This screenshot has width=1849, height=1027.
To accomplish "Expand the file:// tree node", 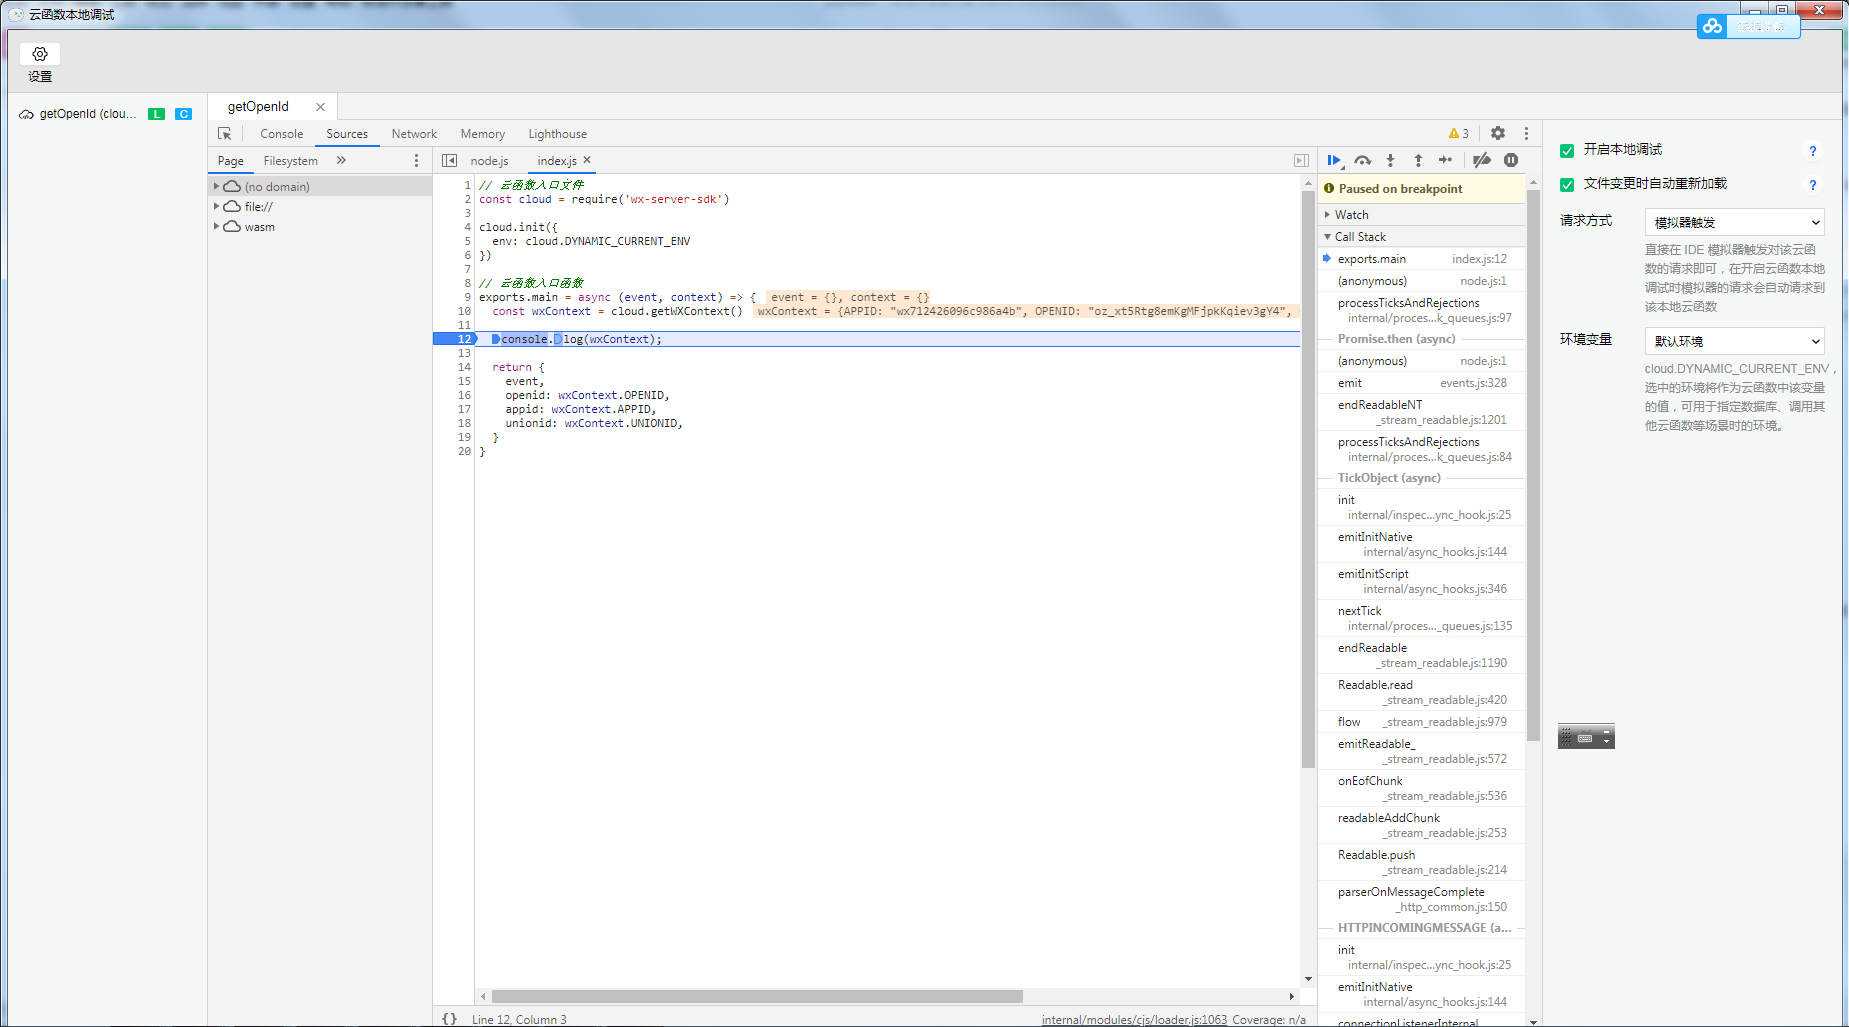I will coord(216,207).
